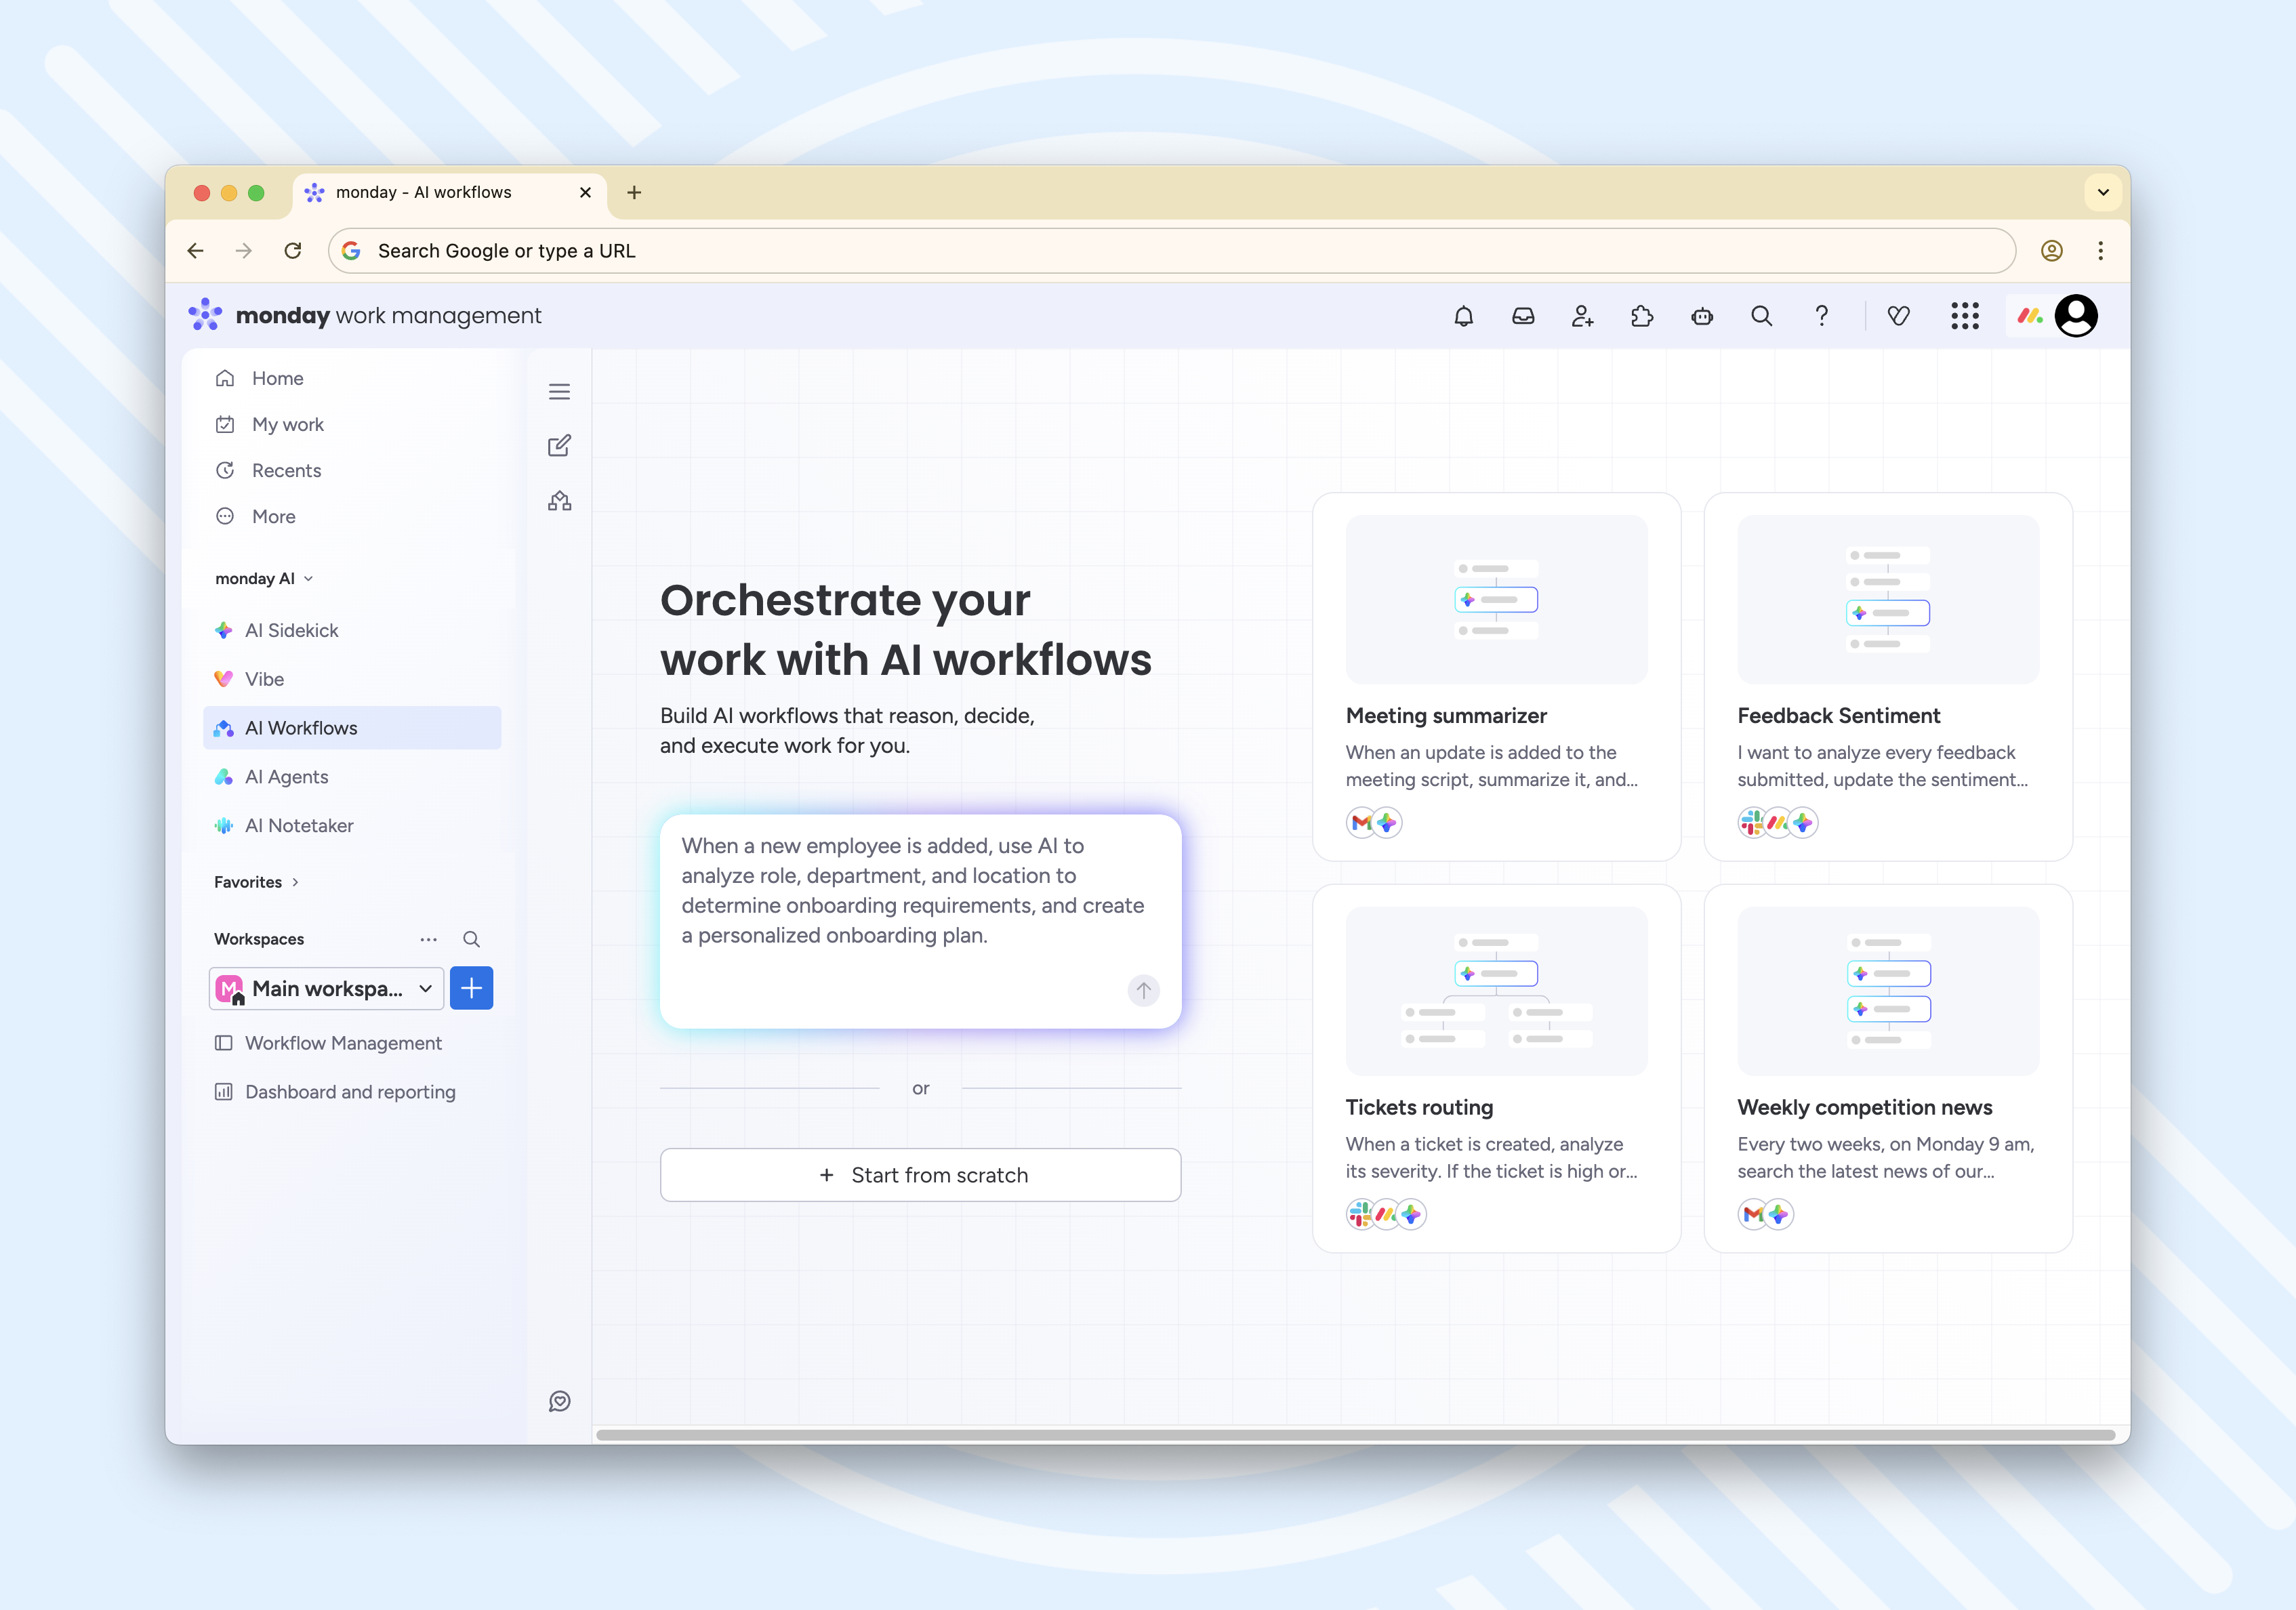2296x1610 pixels.
Task: Submit the prompt with the arrow button
Action: 1143,990
